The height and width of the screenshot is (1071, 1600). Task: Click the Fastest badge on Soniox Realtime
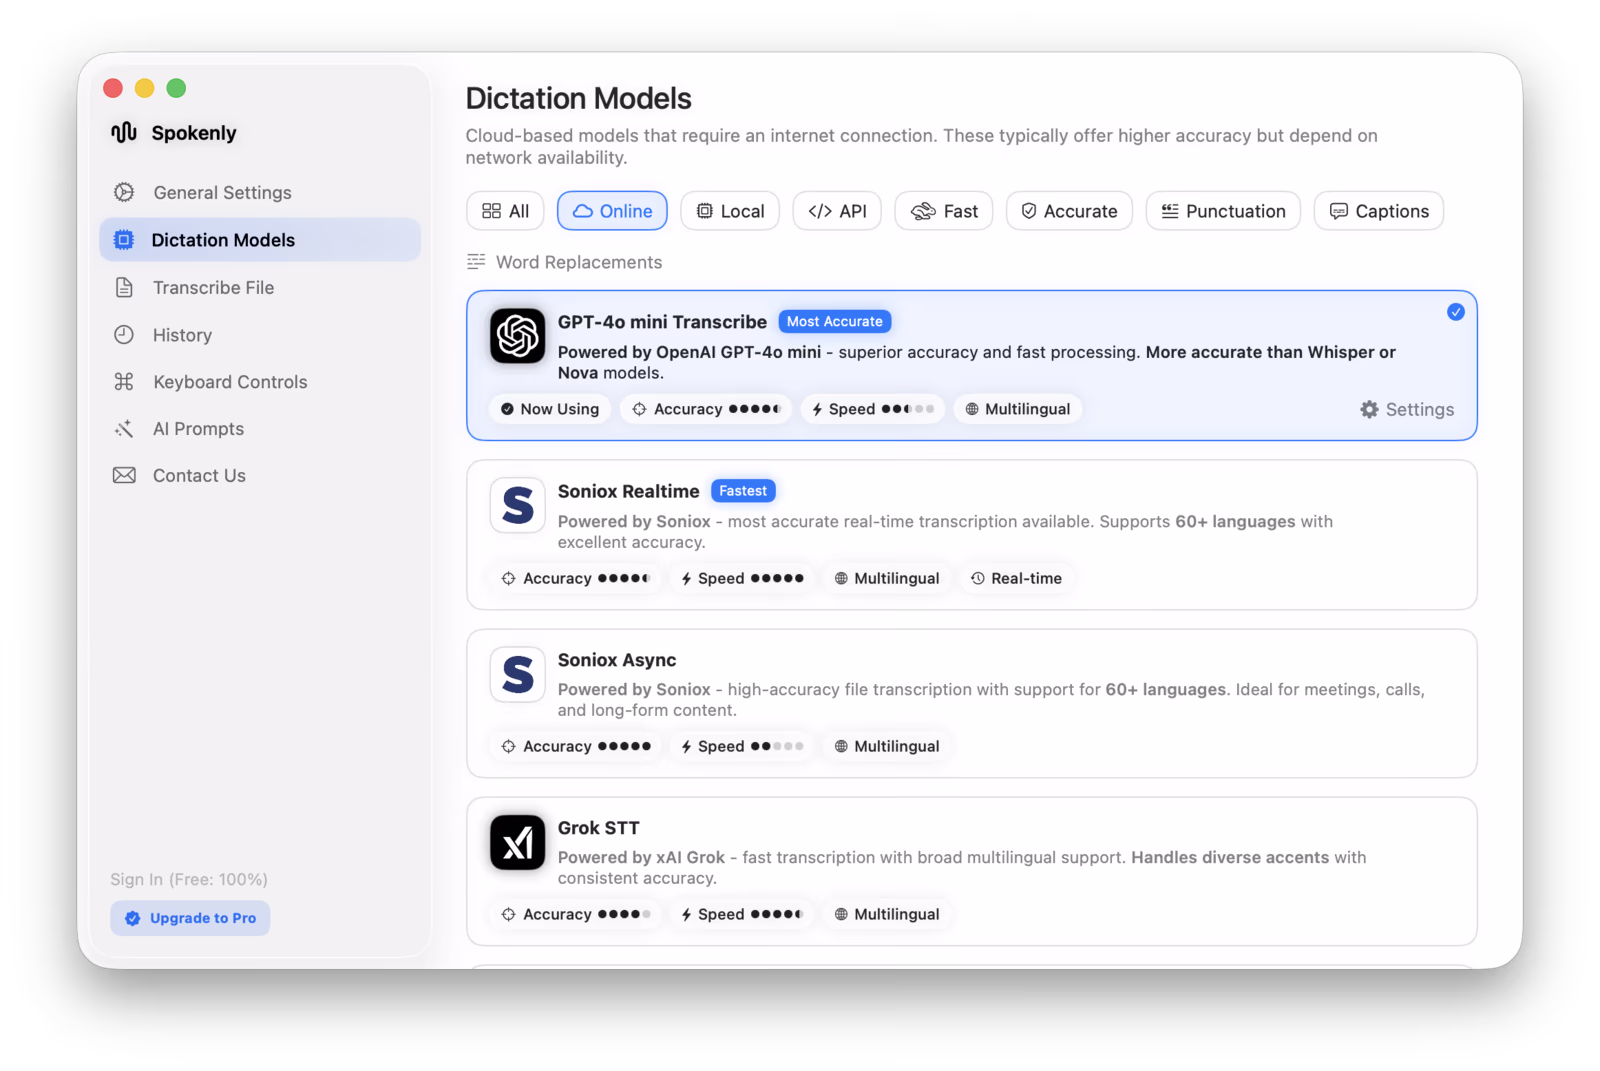click(x=743, y=491)
